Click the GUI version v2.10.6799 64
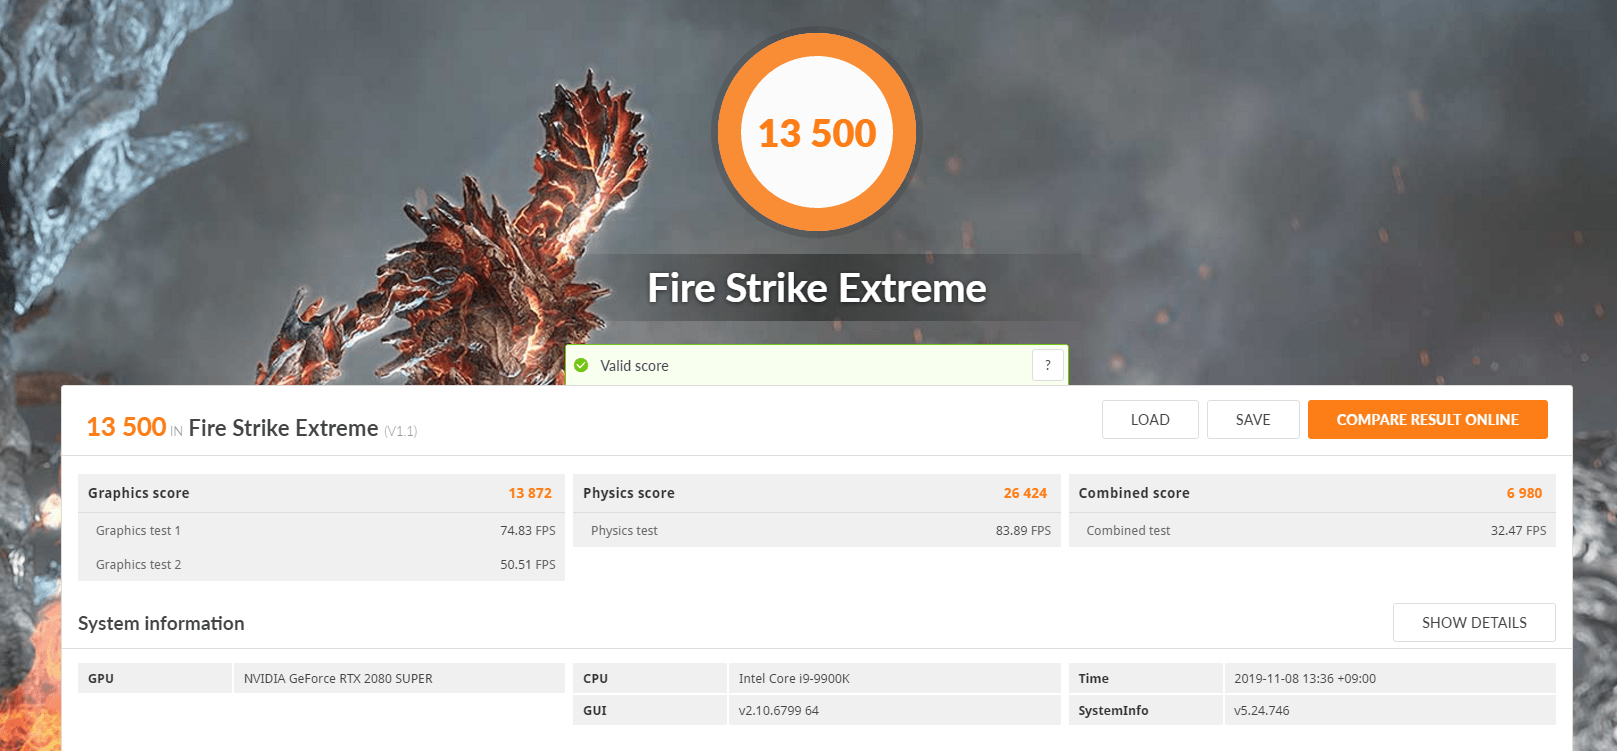 778,711
